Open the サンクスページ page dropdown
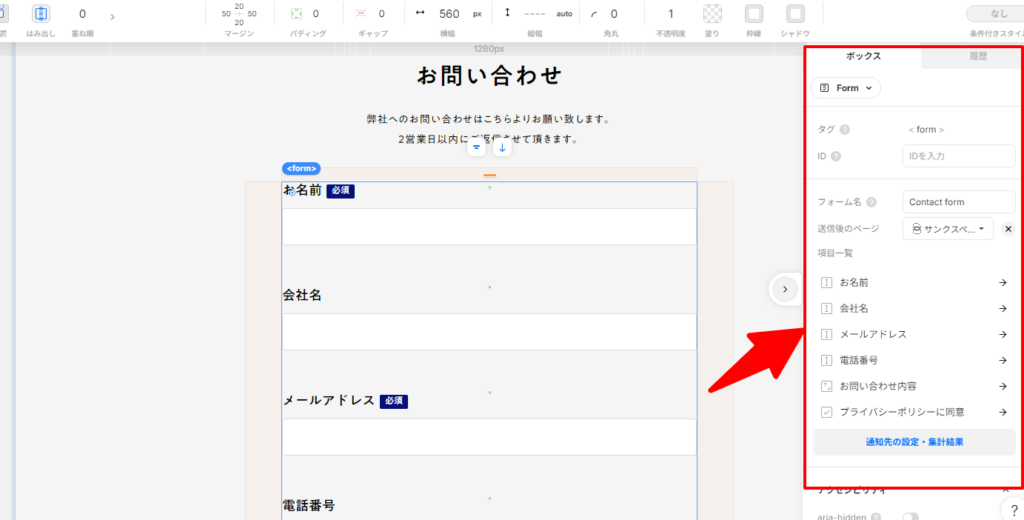Image resolution: width=1024 pixels, height=520 pixels. [x=948, y=229]
